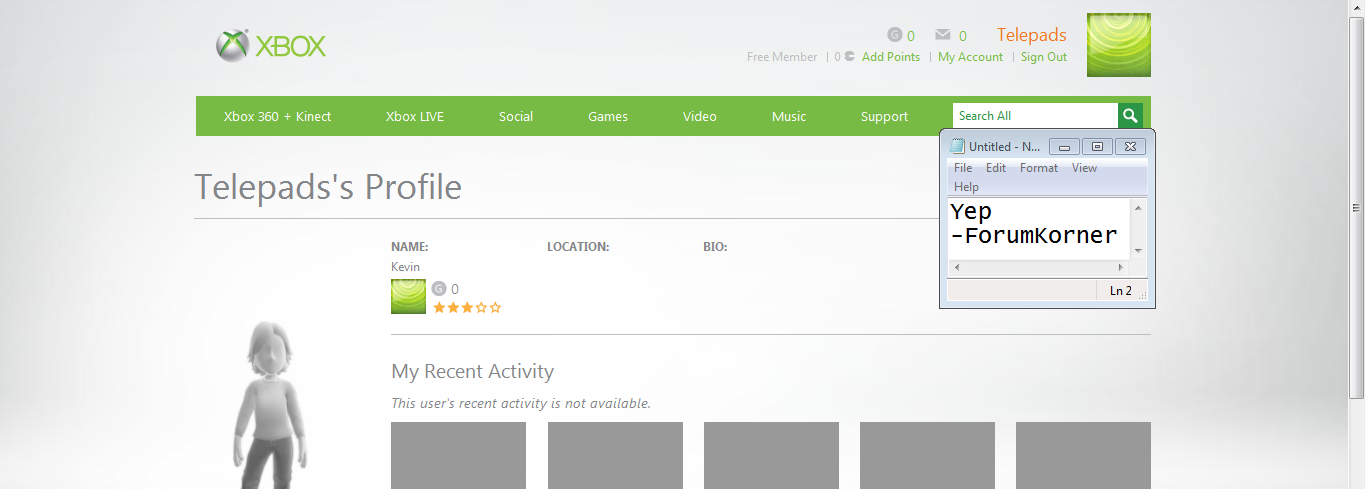This screenshot has height=489, width=1365.
Task: Click the BIO: label
Action: (x=715, y=246)
